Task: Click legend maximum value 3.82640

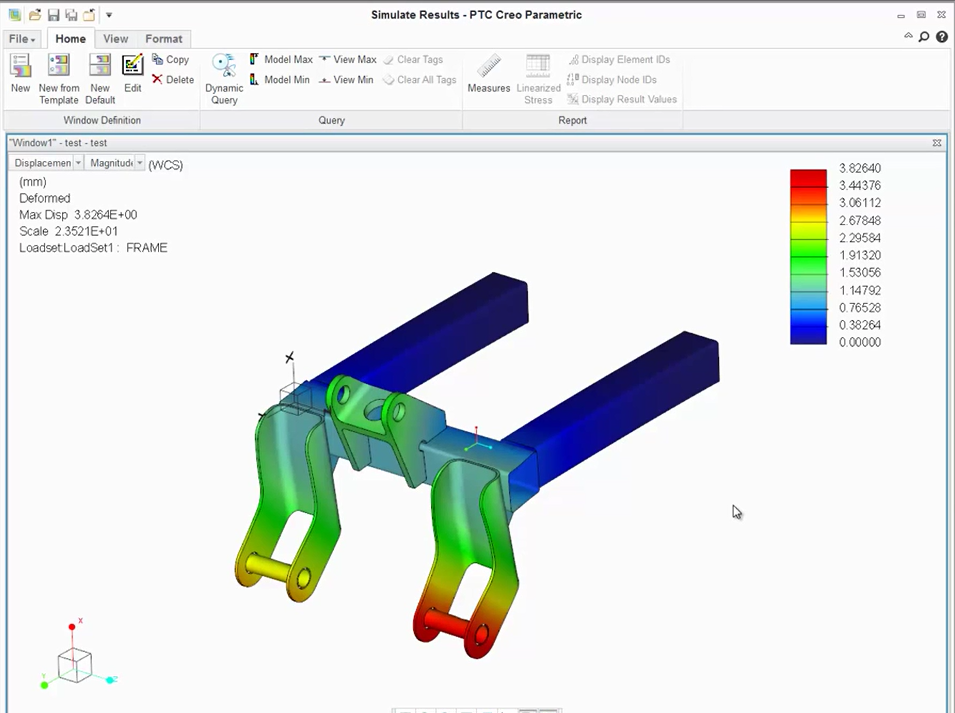Action: pos(859,168)
